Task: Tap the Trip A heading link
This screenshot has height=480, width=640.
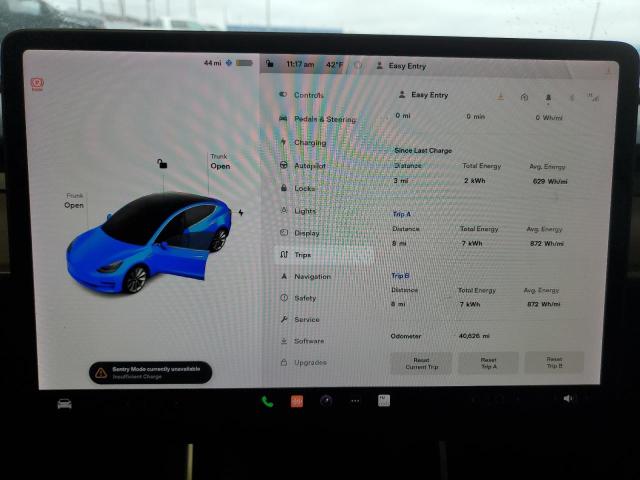Action: tap(402, 214)
